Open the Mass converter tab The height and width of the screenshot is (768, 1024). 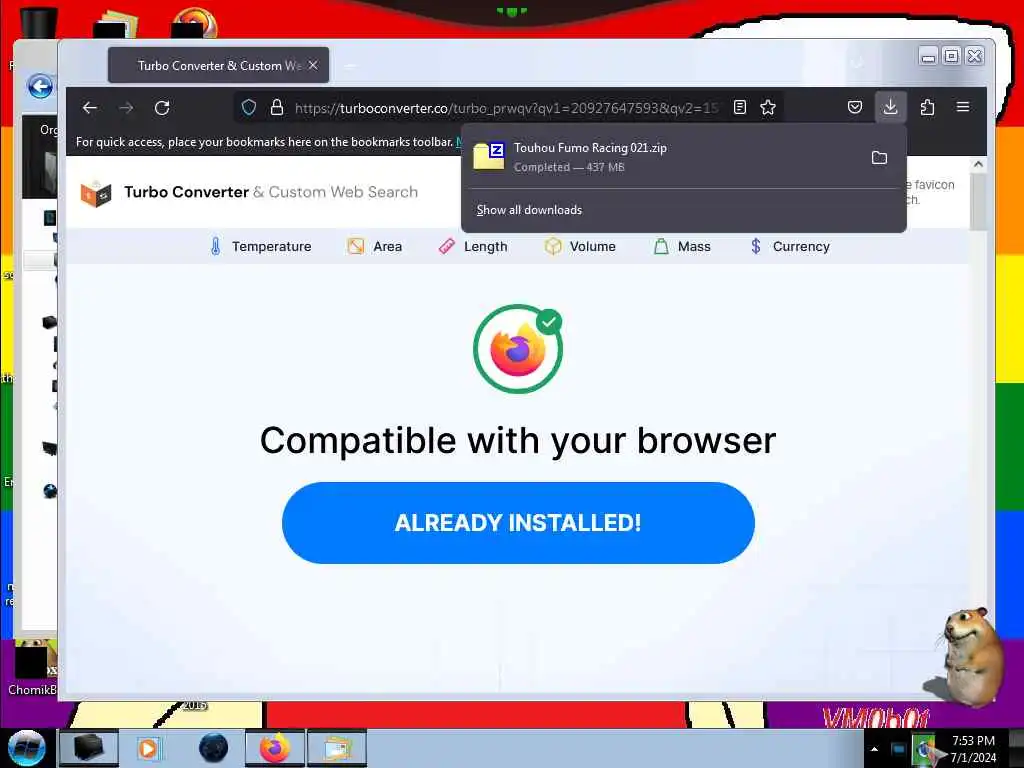coord(682,246)
